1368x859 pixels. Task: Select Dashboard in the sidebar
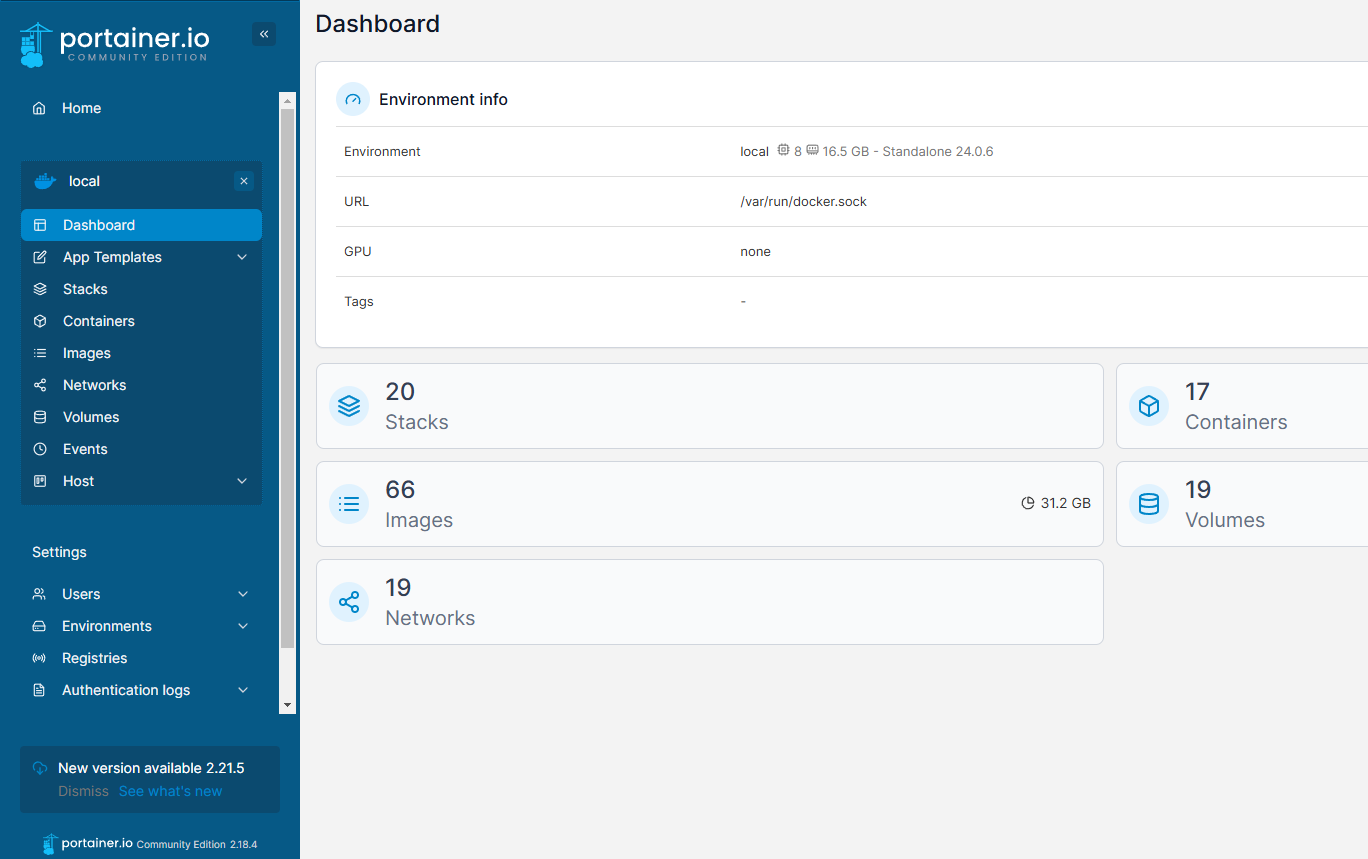click(141, 225)
